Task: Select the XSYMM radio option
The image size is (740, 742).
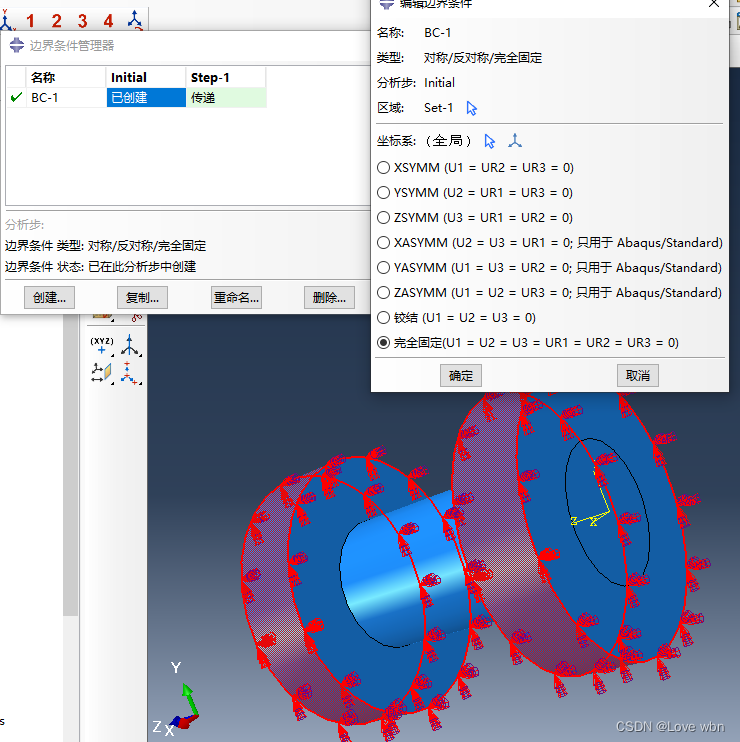Action: 384,168
